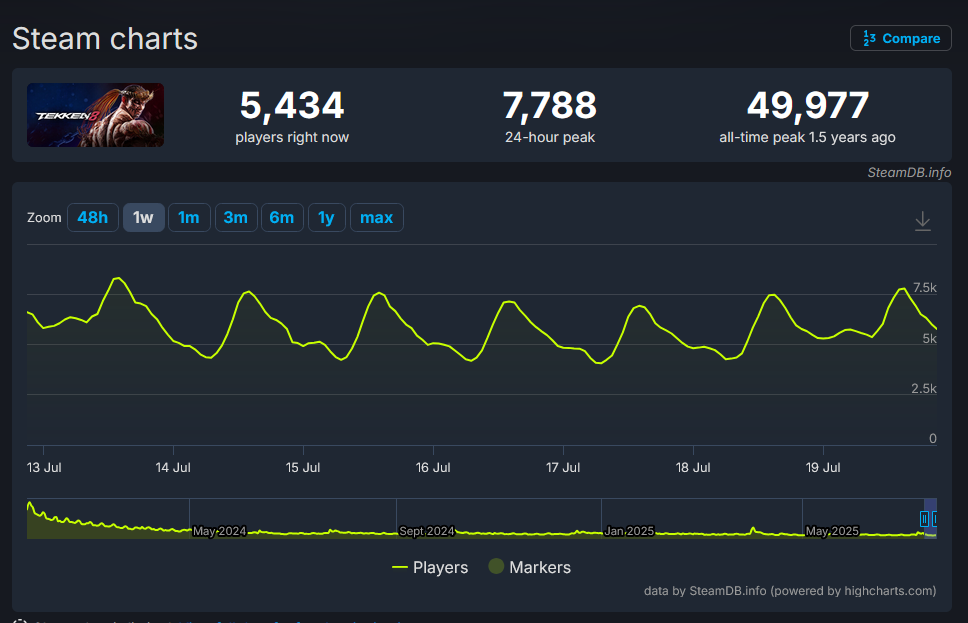
Task: Click the 17 Jul axis label
Action: [563, 467]
